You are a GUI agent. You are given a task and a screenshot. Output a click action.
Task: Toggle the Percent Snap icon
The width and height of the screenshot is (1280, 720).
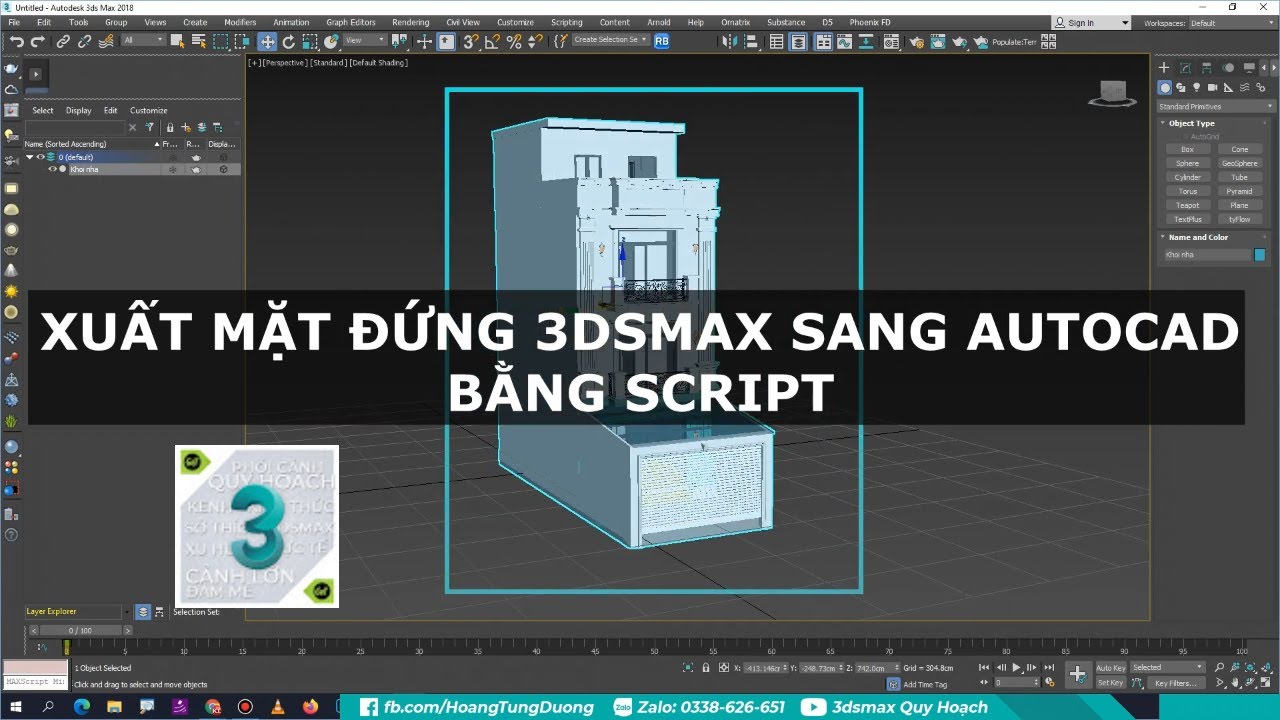514,41
